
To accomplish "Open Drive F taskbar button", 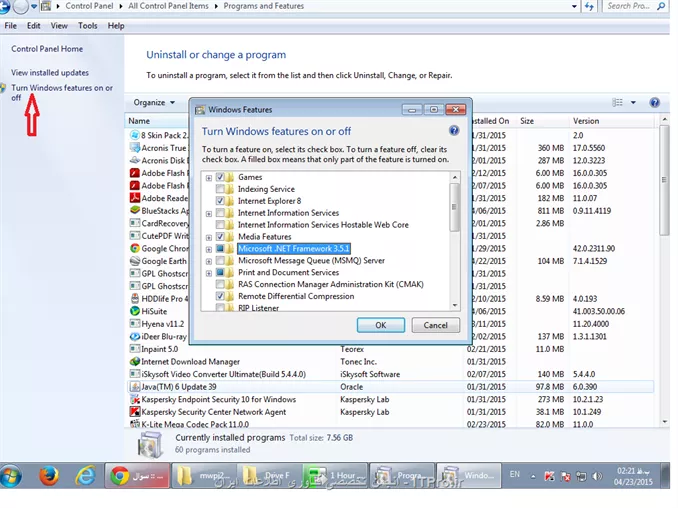I will click(x=270, y=476).
